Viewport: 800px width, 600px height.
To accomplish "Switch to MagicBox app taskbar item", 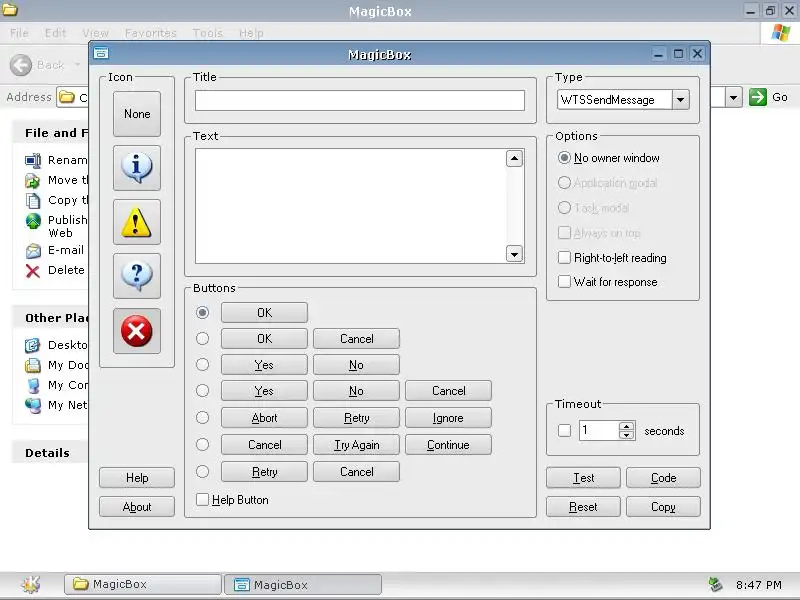I will coord(303,585).
